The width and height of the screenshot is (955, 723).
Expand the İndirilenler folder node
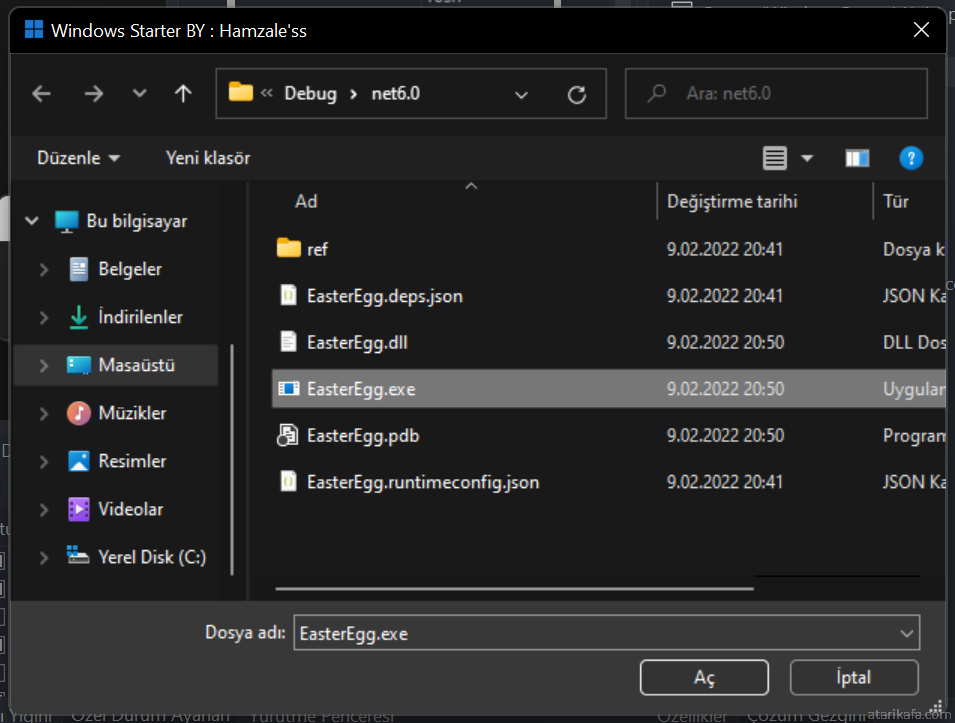(44, 317)
